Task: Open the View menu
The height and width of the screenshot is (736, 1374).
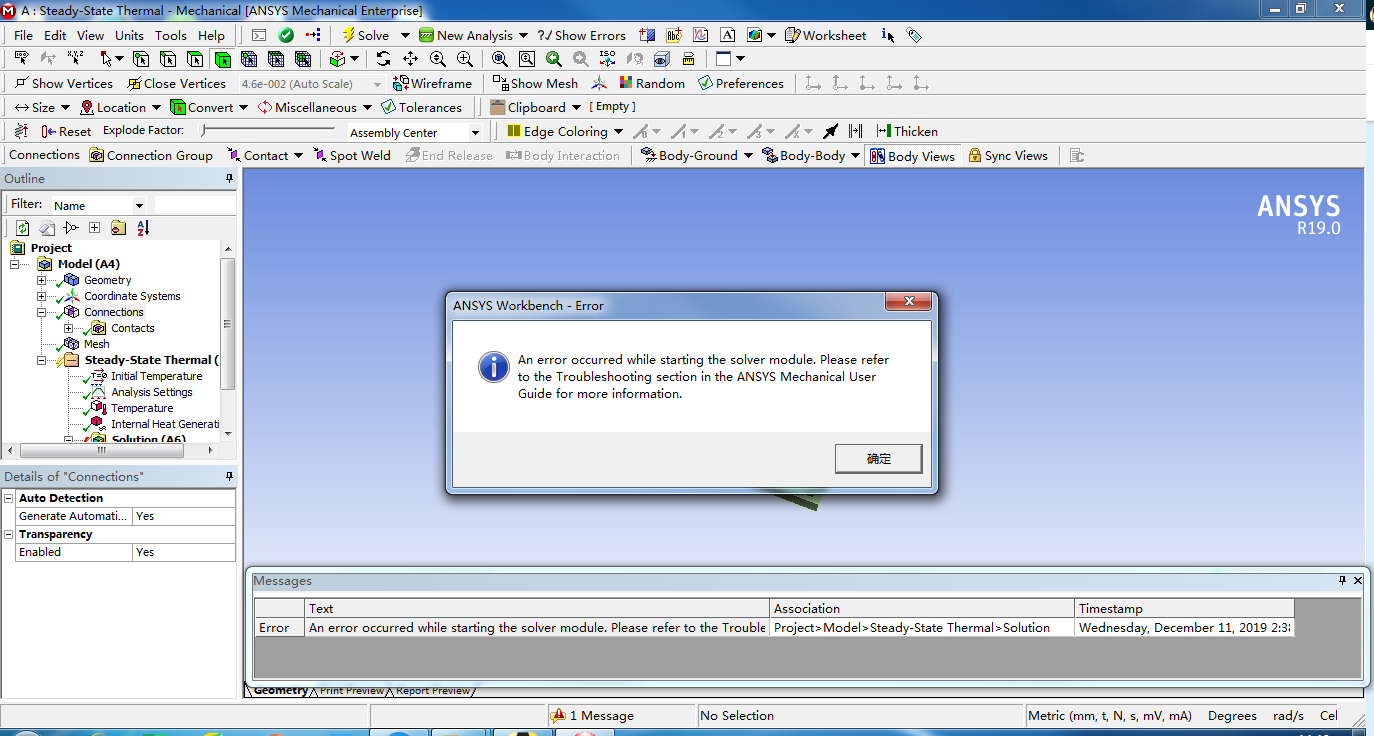Action: pos(90,35)
